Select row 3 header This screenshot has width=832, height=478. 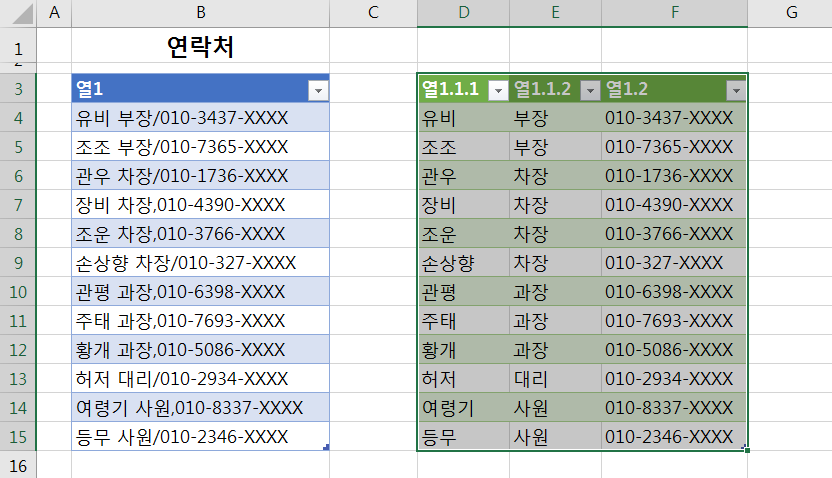click(18, 88)
